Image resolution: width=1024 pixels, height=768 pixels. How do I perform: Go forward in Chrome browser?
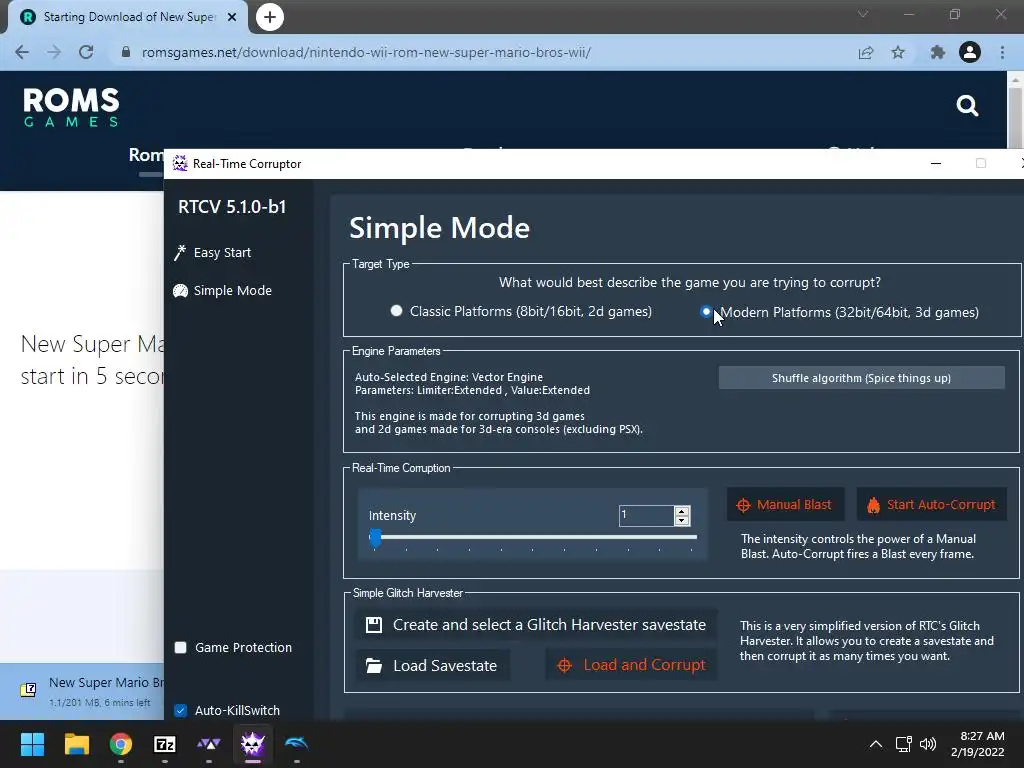tap(54, 52)
